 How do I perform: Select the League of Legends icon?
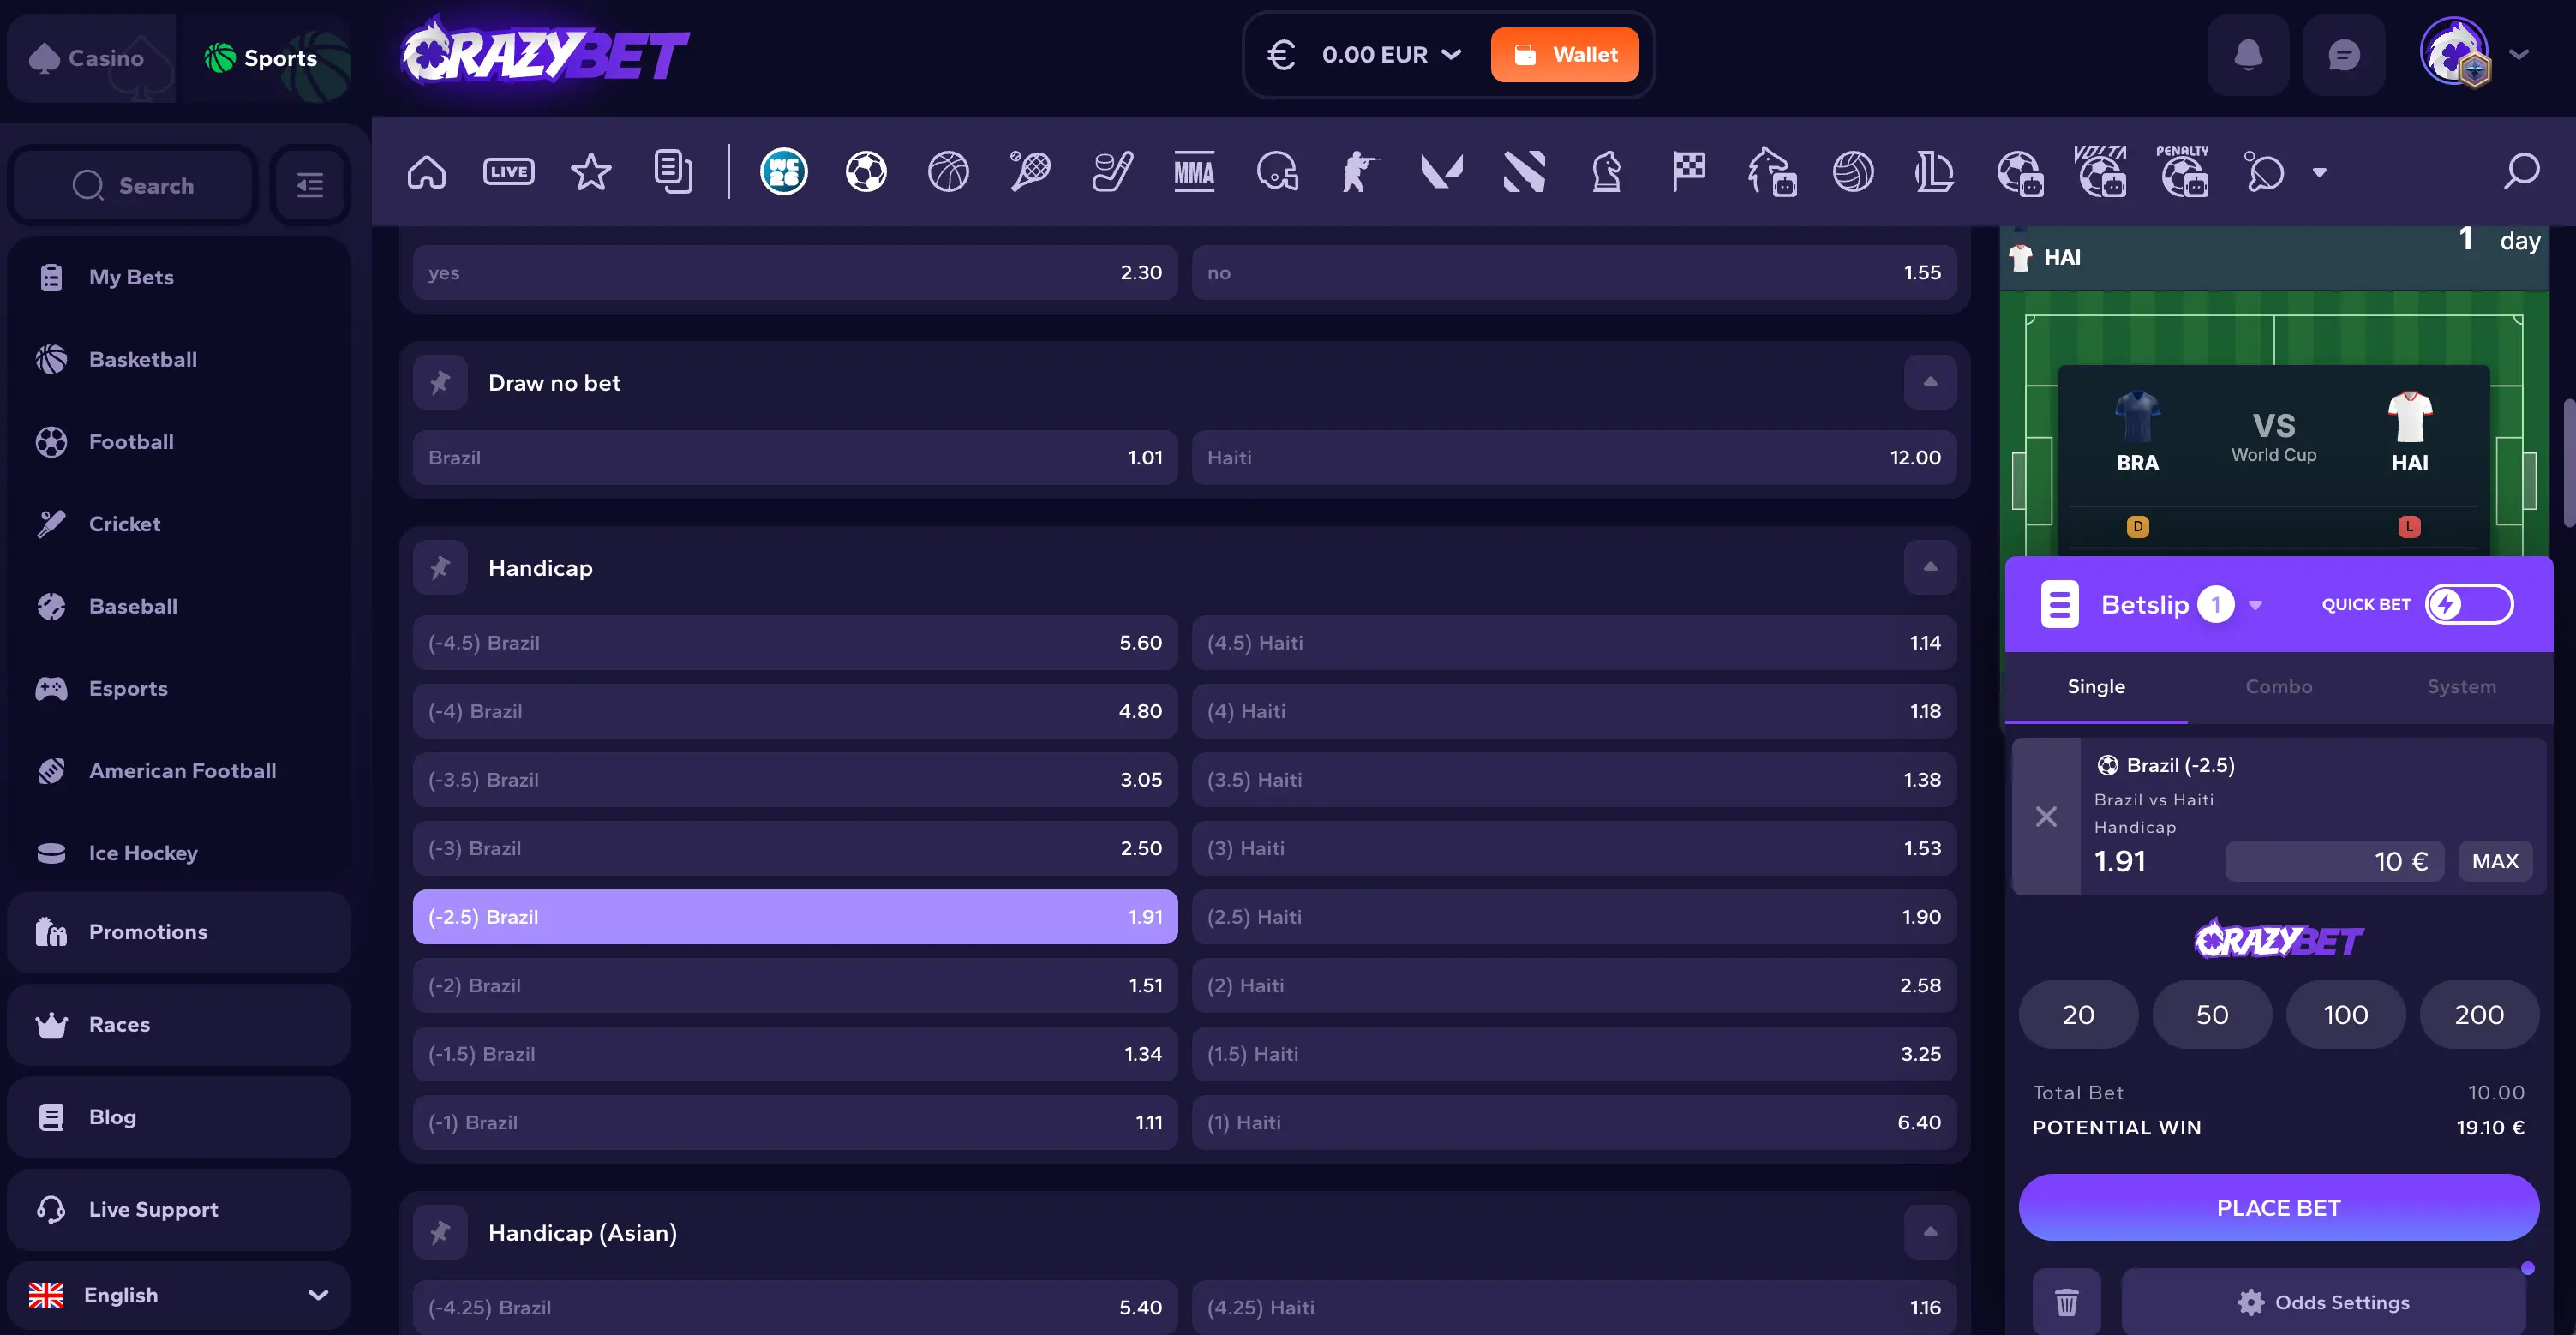[1935, 172]
